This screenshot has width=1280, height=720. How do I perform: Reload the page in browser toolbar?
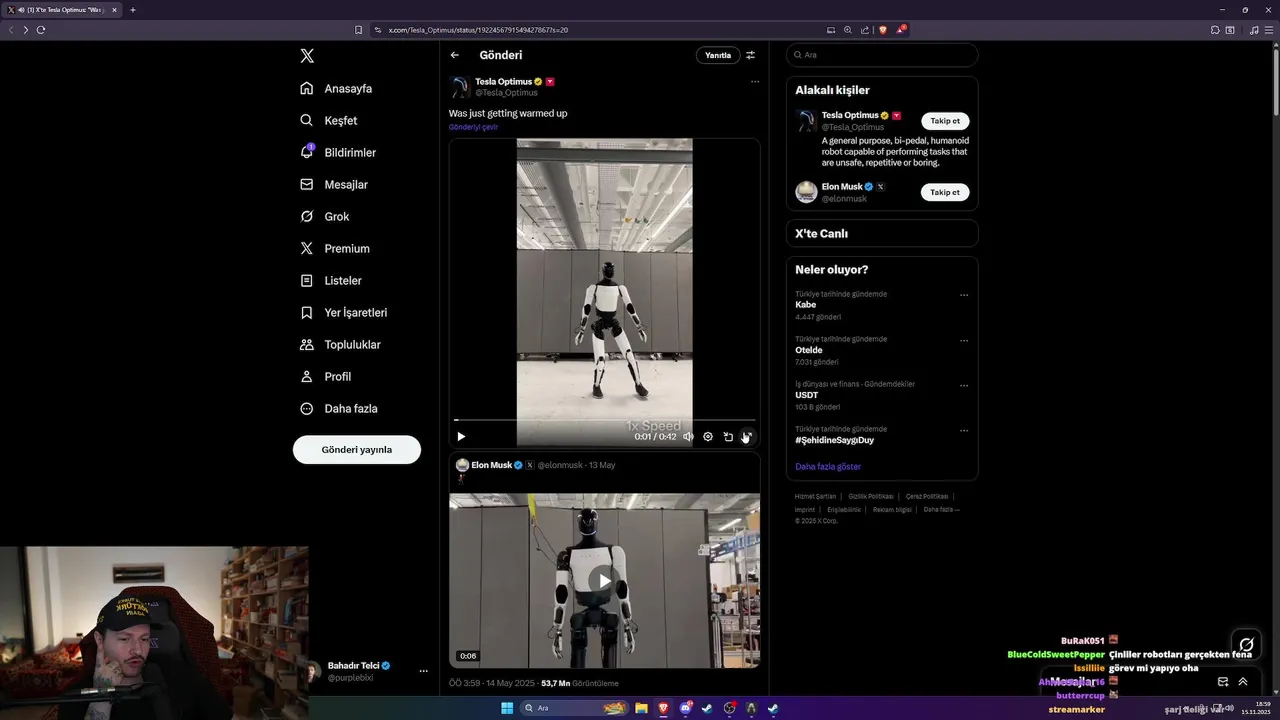click(x=41, y=30)
